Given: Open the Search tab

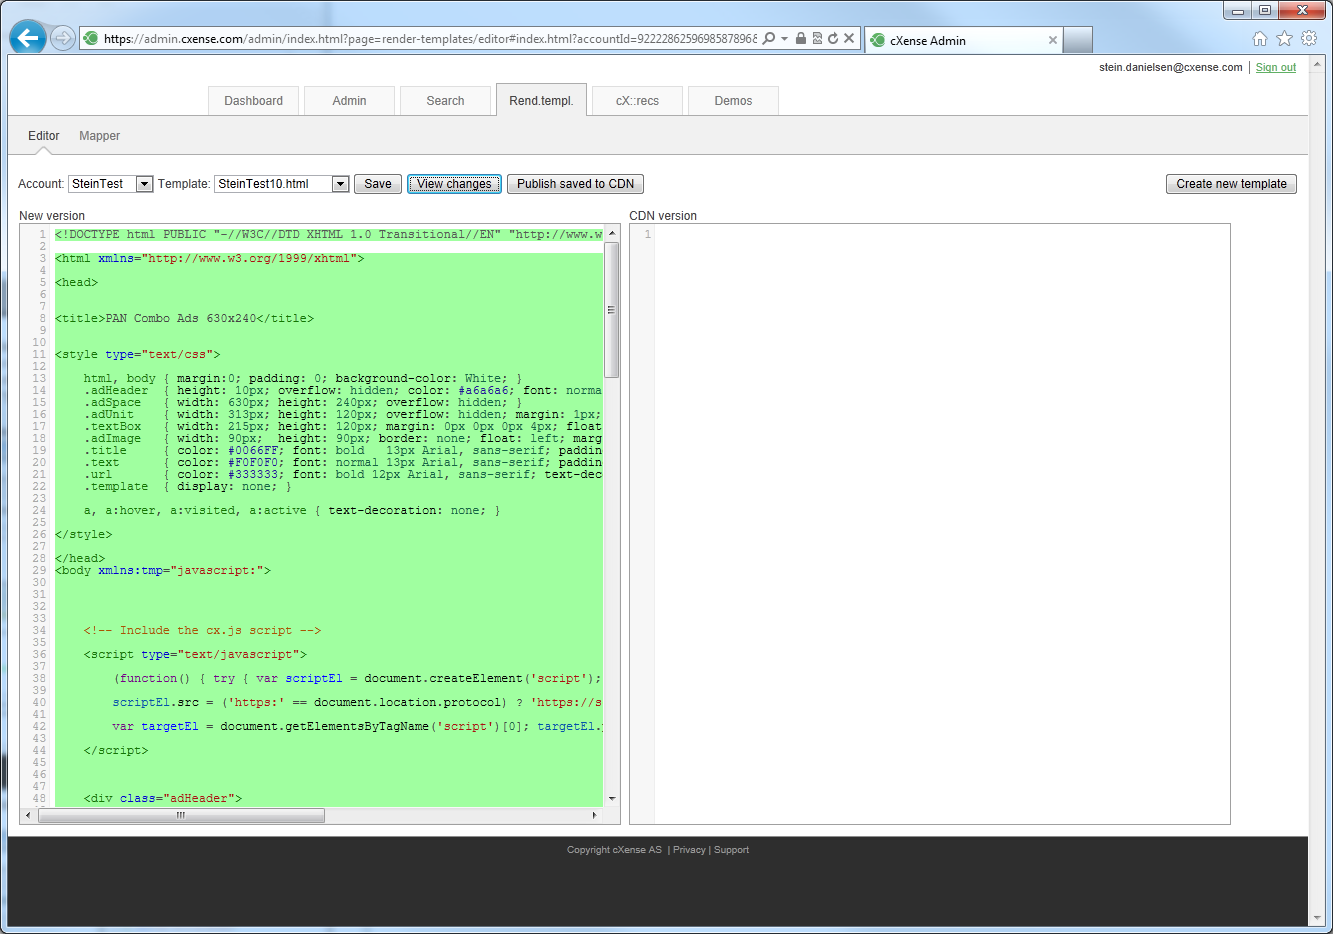Looking at the screenshot, I should click(x=445, y=101).
